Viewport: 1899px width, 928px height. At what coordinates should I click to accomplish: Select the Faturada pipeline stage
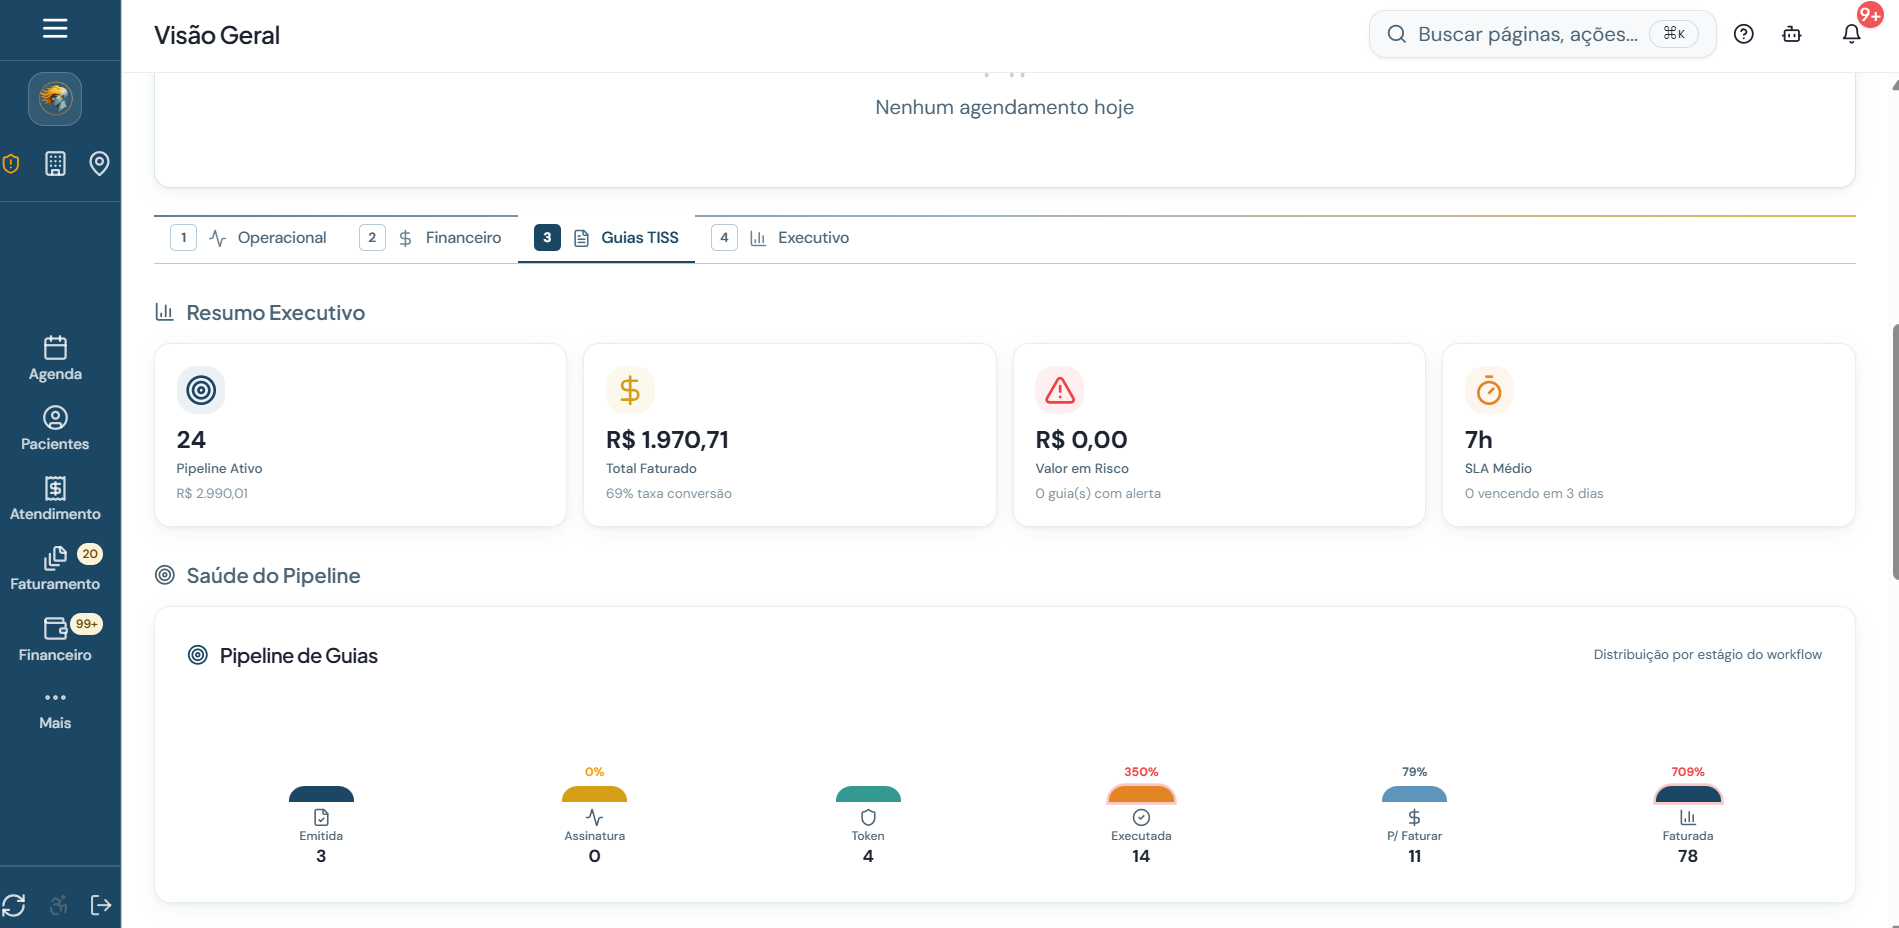pyautogui.click(x=1688, y=818)
